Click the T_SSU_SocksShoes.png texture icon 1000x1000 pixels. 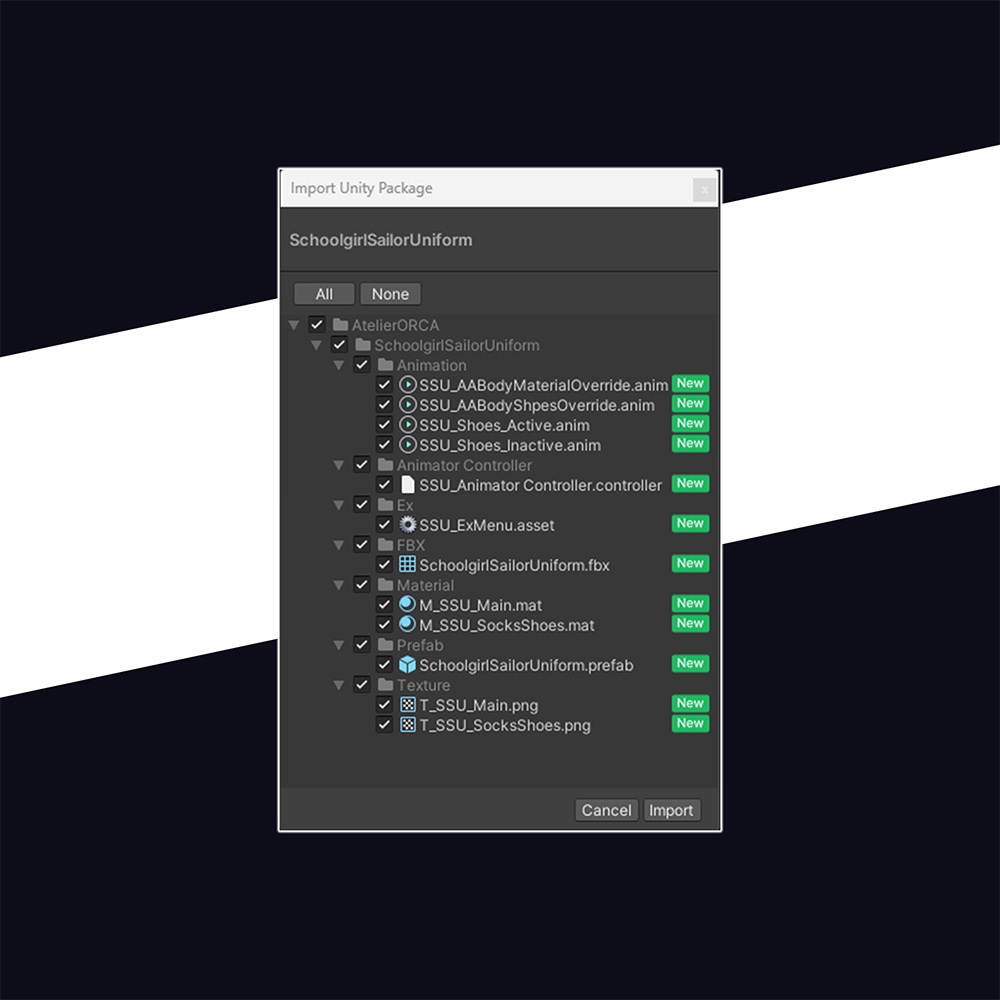pos(408,724)
